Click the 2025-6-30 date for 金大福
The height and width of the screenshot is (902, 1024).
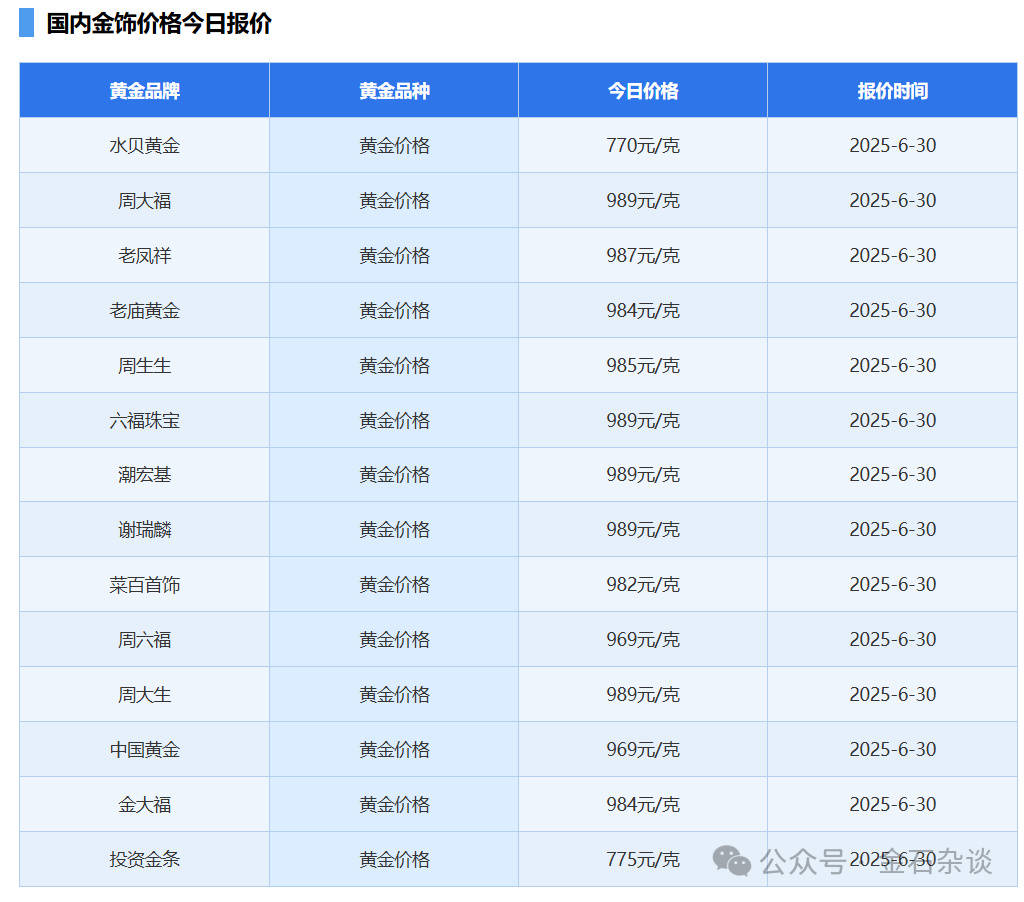tap(892, 804)
